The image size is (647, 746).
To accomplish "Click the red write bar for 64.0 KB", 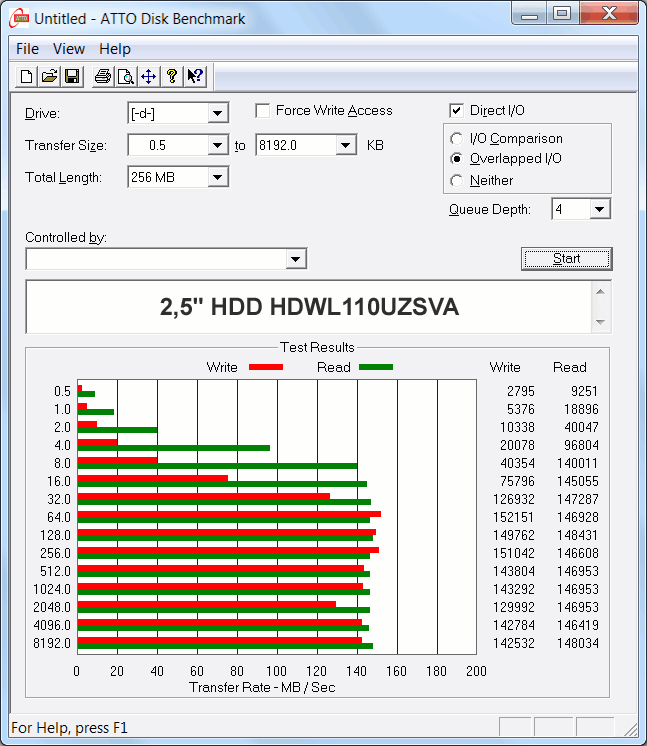I will 229,514.
